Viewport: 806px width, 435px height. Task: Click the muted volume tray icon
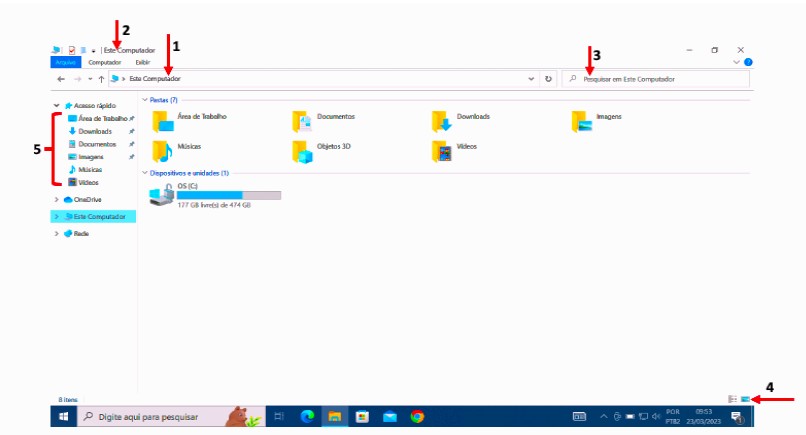[x=656, y=416]
